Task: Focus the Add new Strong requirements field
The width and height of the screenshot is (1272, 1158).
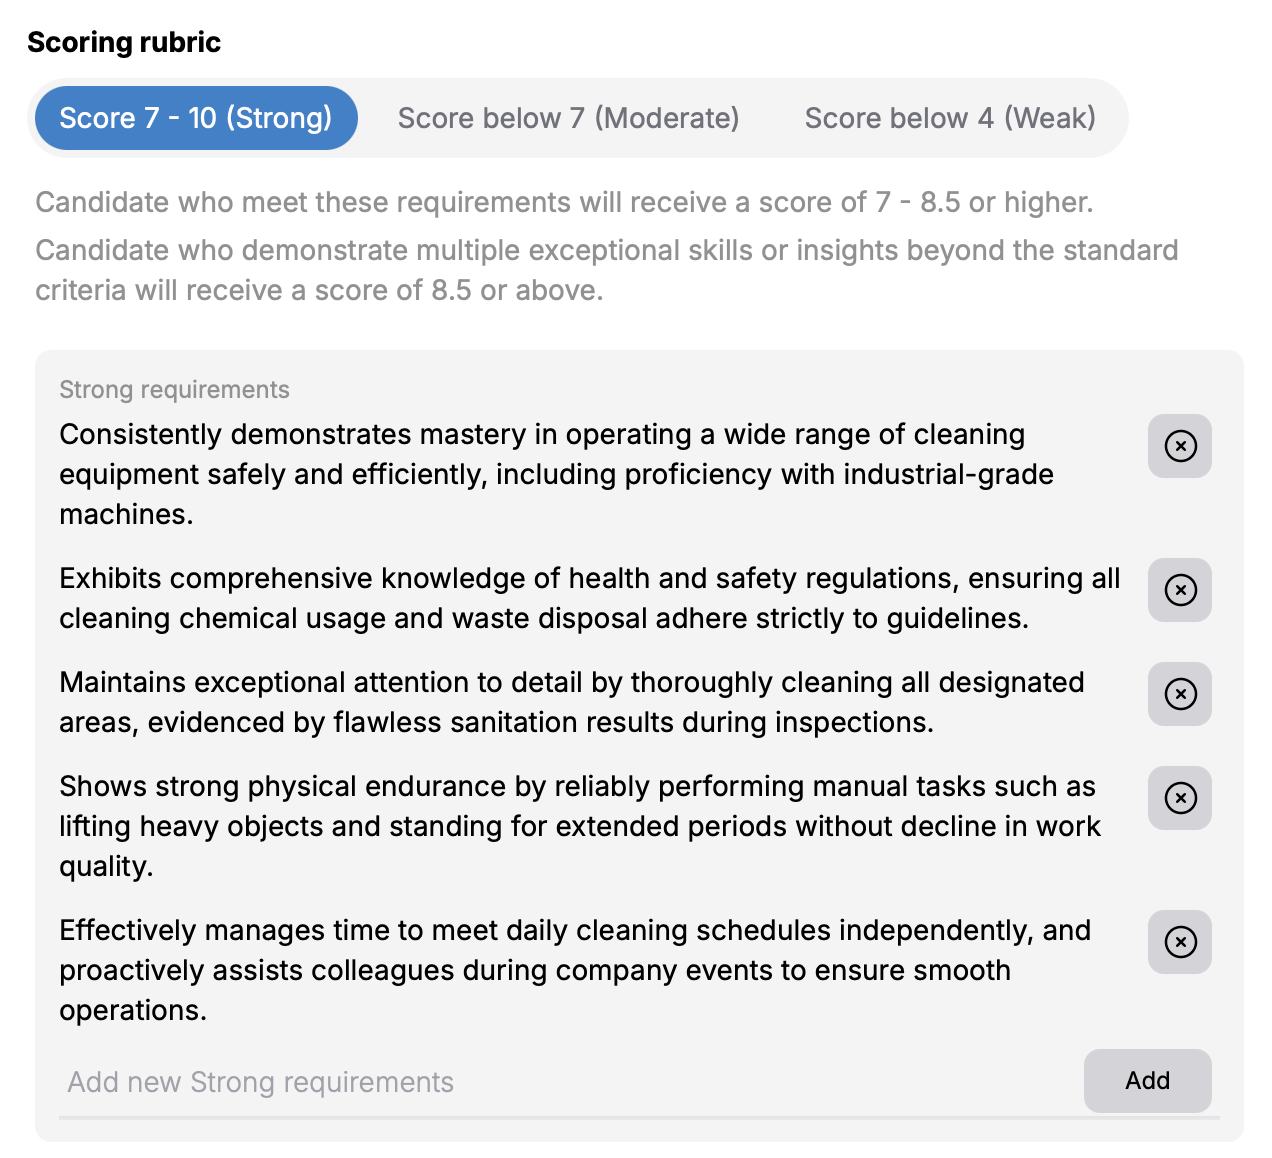Action: pyautogui.click(x=565, y=1082)
